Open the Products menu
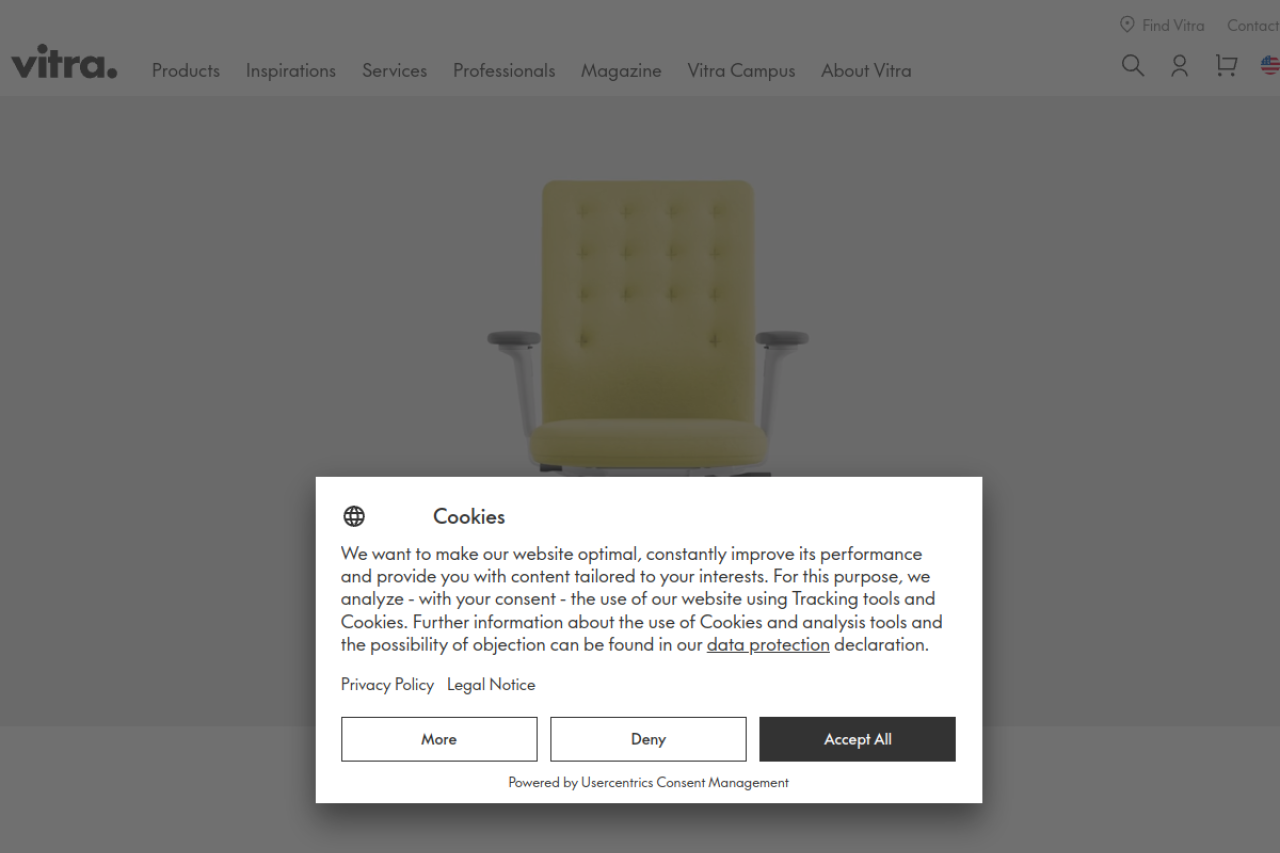This screenshot has width=1280, height=853. [x=186, y=71]
